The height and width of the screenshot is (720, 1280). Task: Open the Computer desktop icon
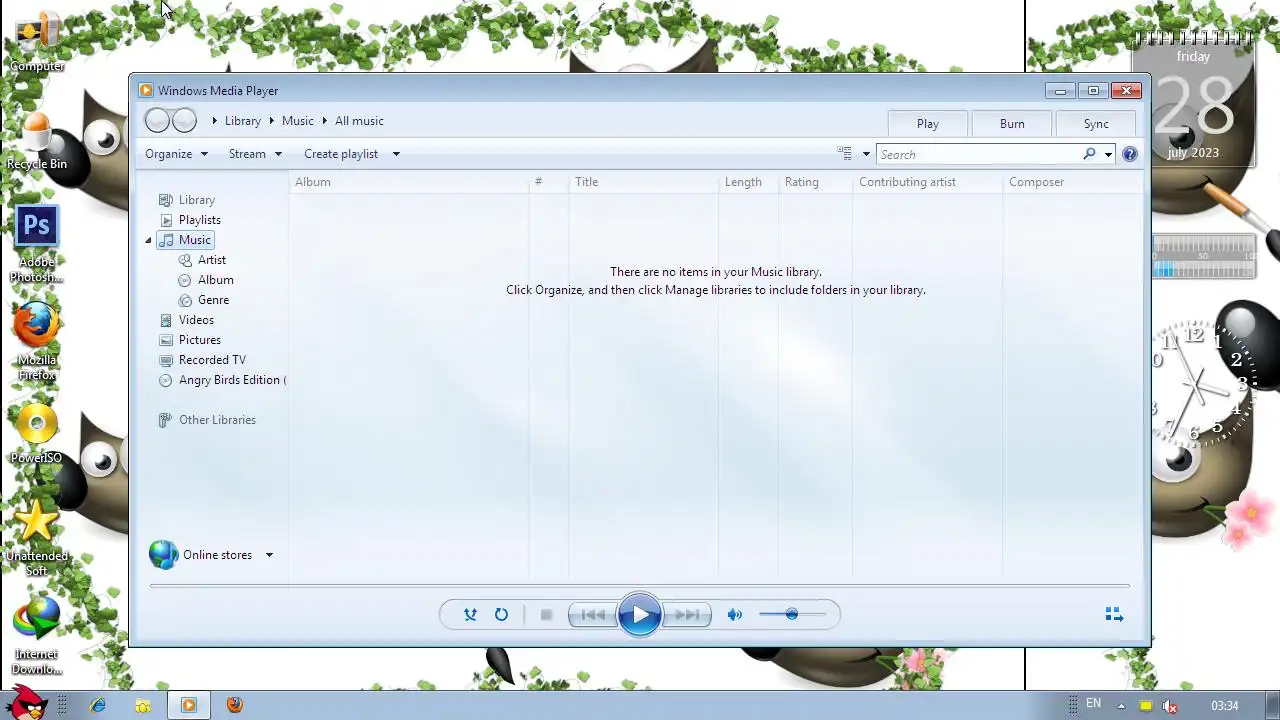pyautogui.click(x=37, y=42)
